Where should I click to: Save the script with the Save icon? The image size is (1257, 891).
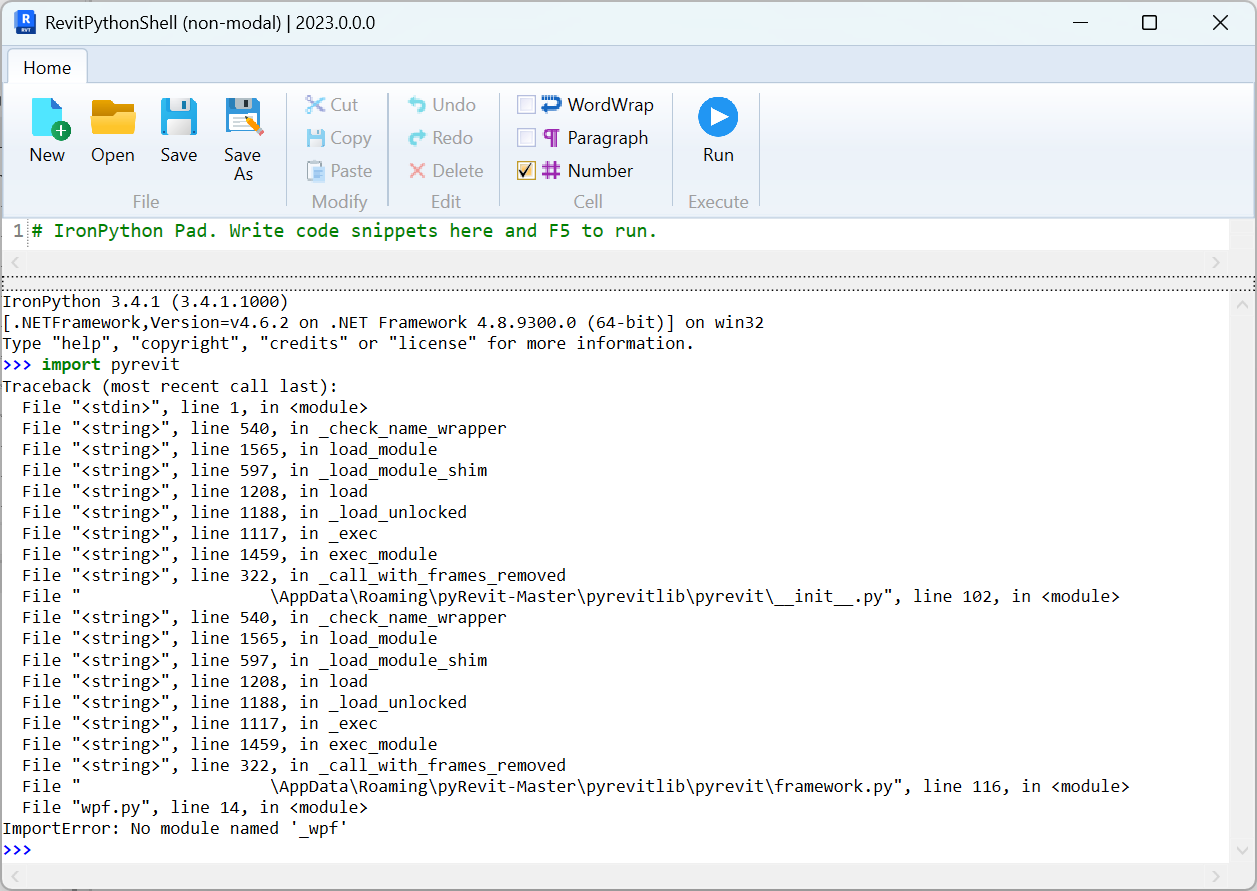click(x=179, y=117)
